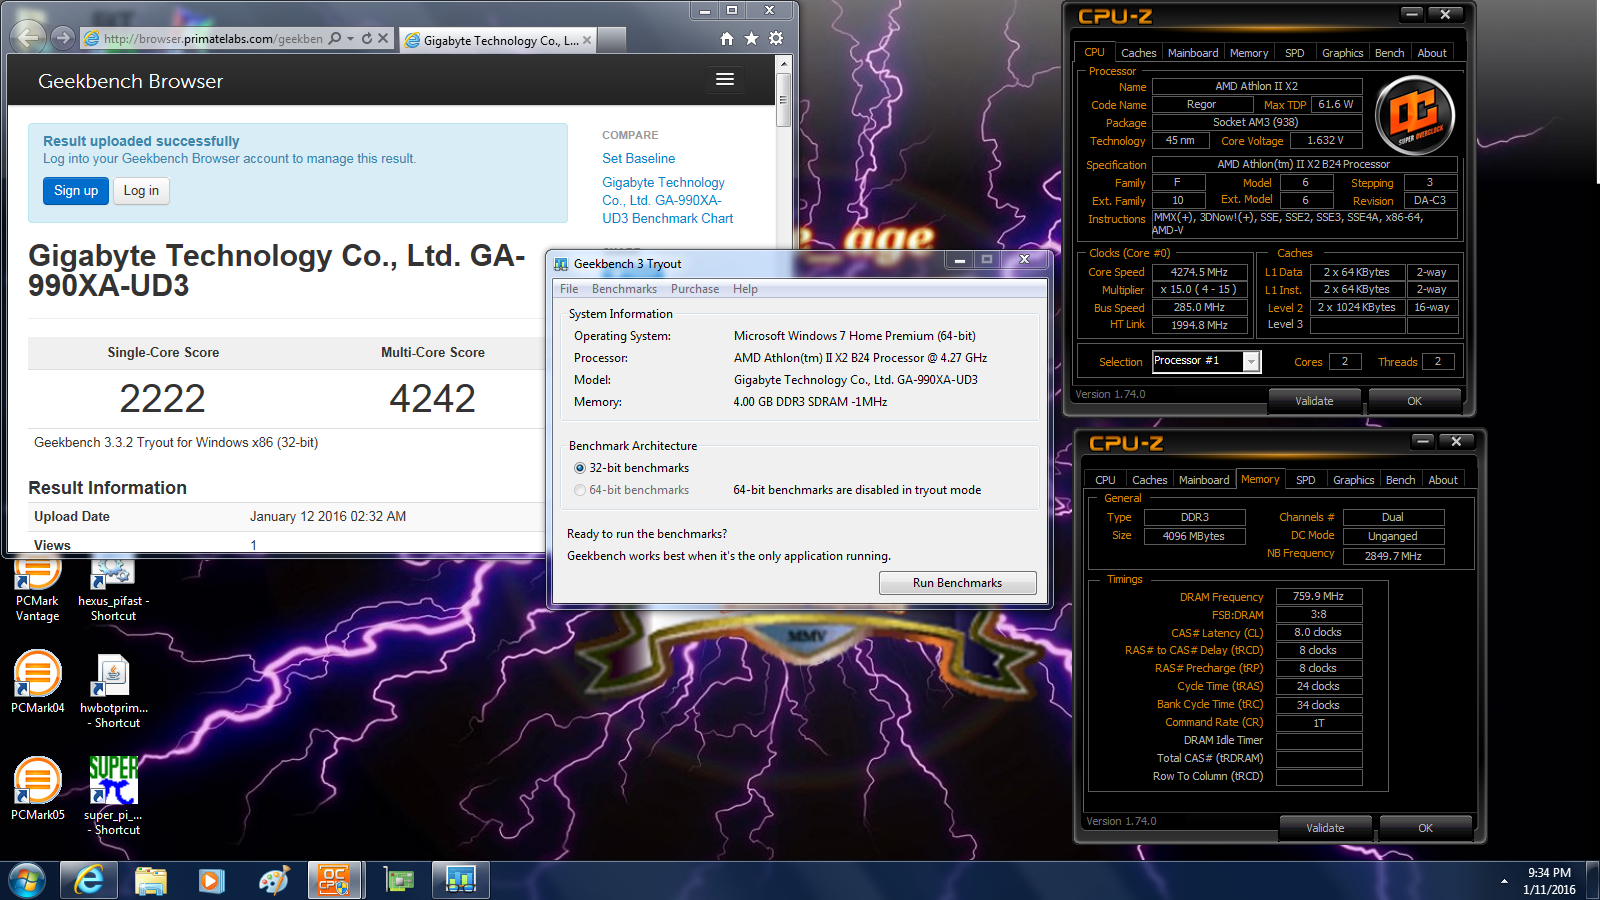Viewport: 1600px width, 900px height.
Task: Click the refresh icon in address bar
Action: [367, 38]
